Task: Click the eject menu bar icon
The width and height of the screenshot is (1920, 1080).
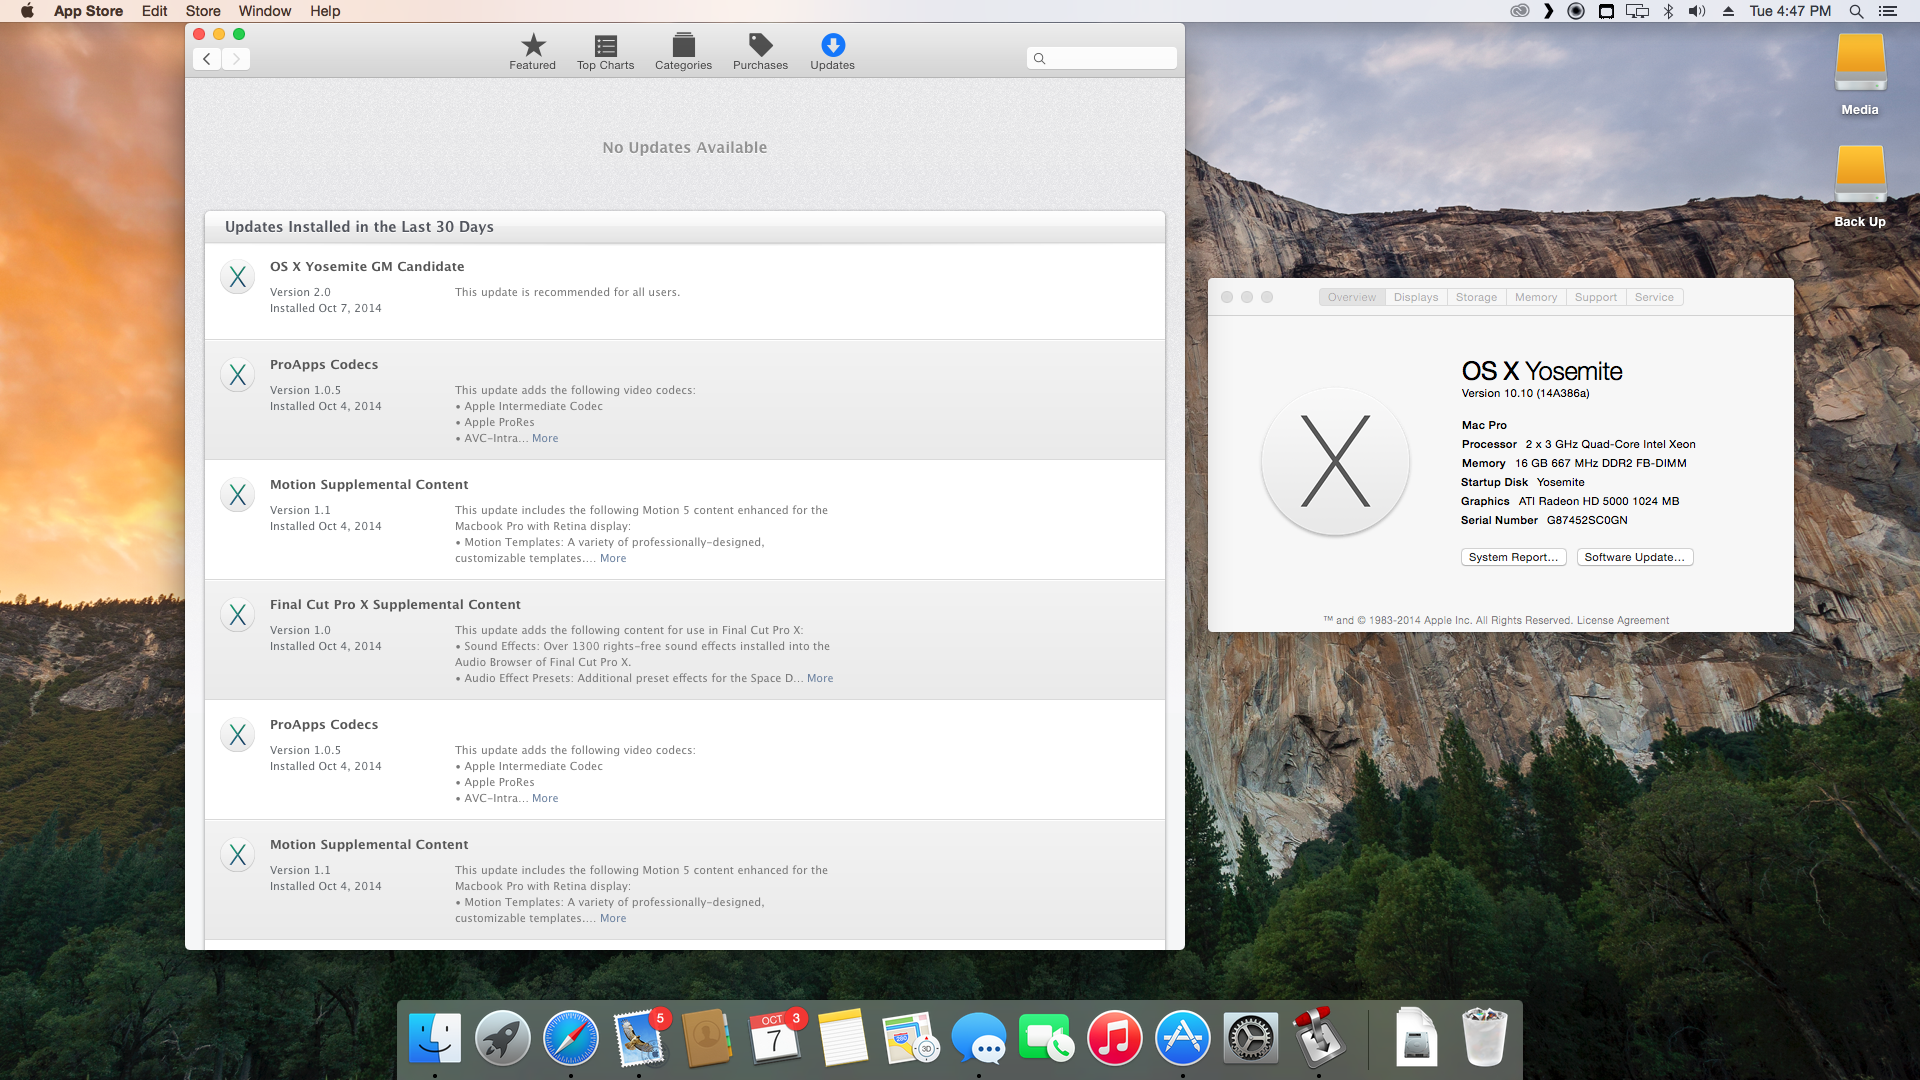Action: 1728,11
